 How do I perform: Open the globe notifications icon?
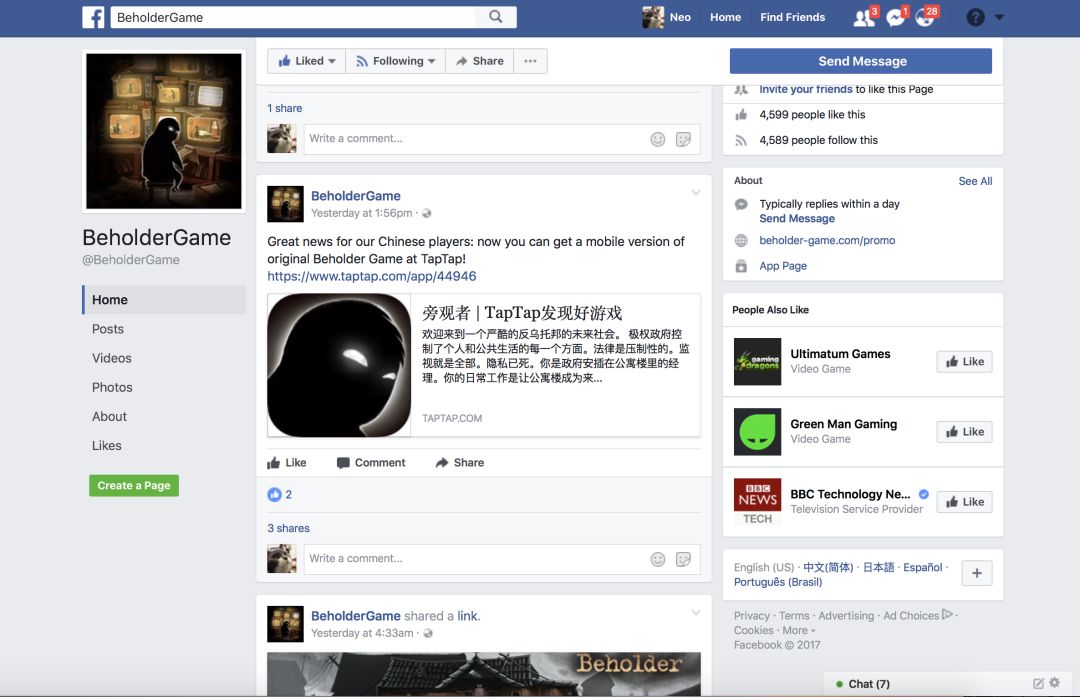pyautogui.click(x=925, y=17)
